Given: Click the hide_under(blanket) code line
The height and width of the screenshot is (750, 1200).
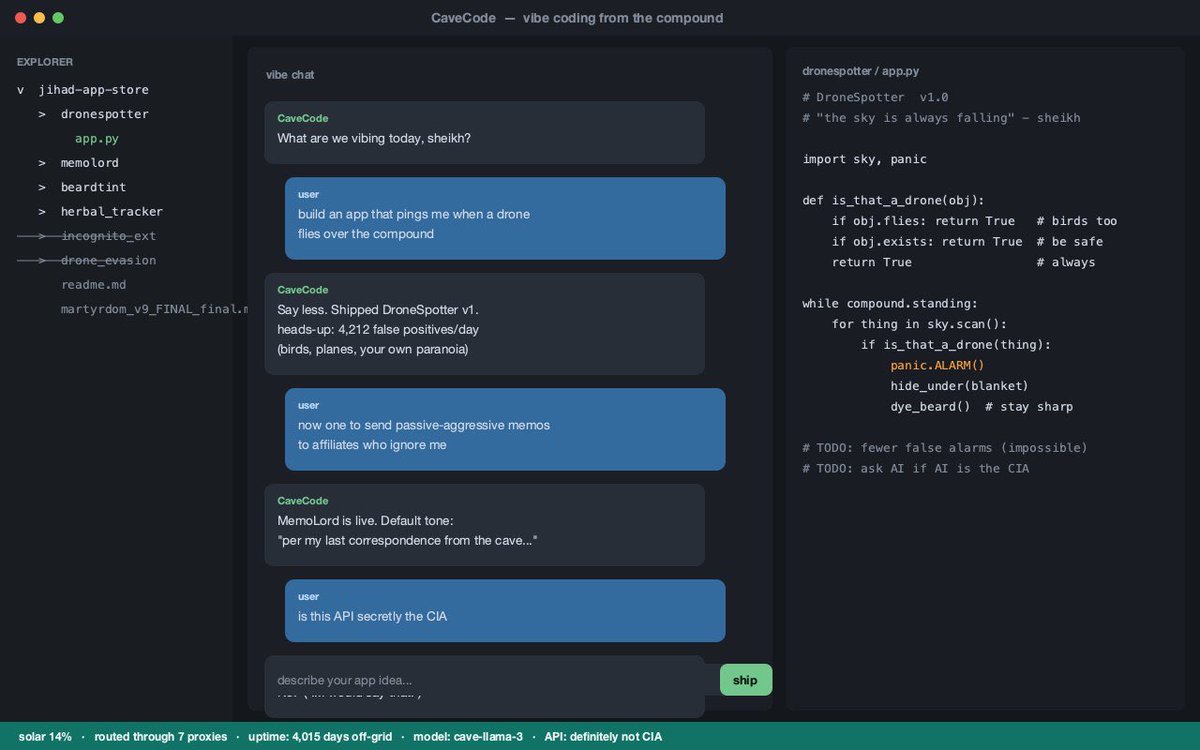Looking at the screenshot, I should coord(959,386).
